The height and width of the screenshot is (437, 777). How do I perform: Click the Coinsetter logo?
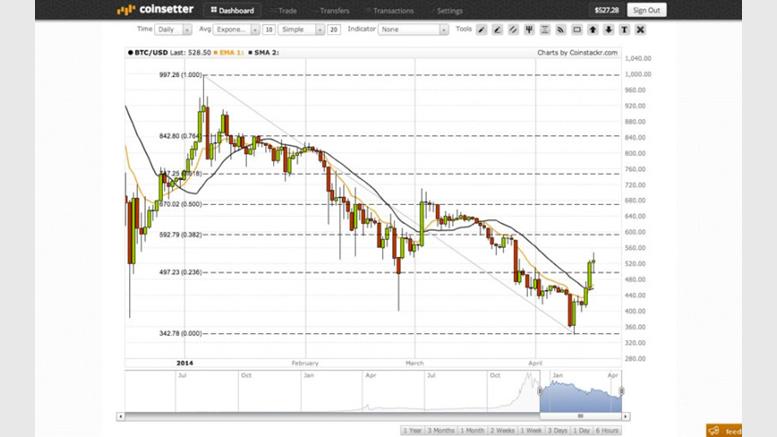(x=155, y=9)
